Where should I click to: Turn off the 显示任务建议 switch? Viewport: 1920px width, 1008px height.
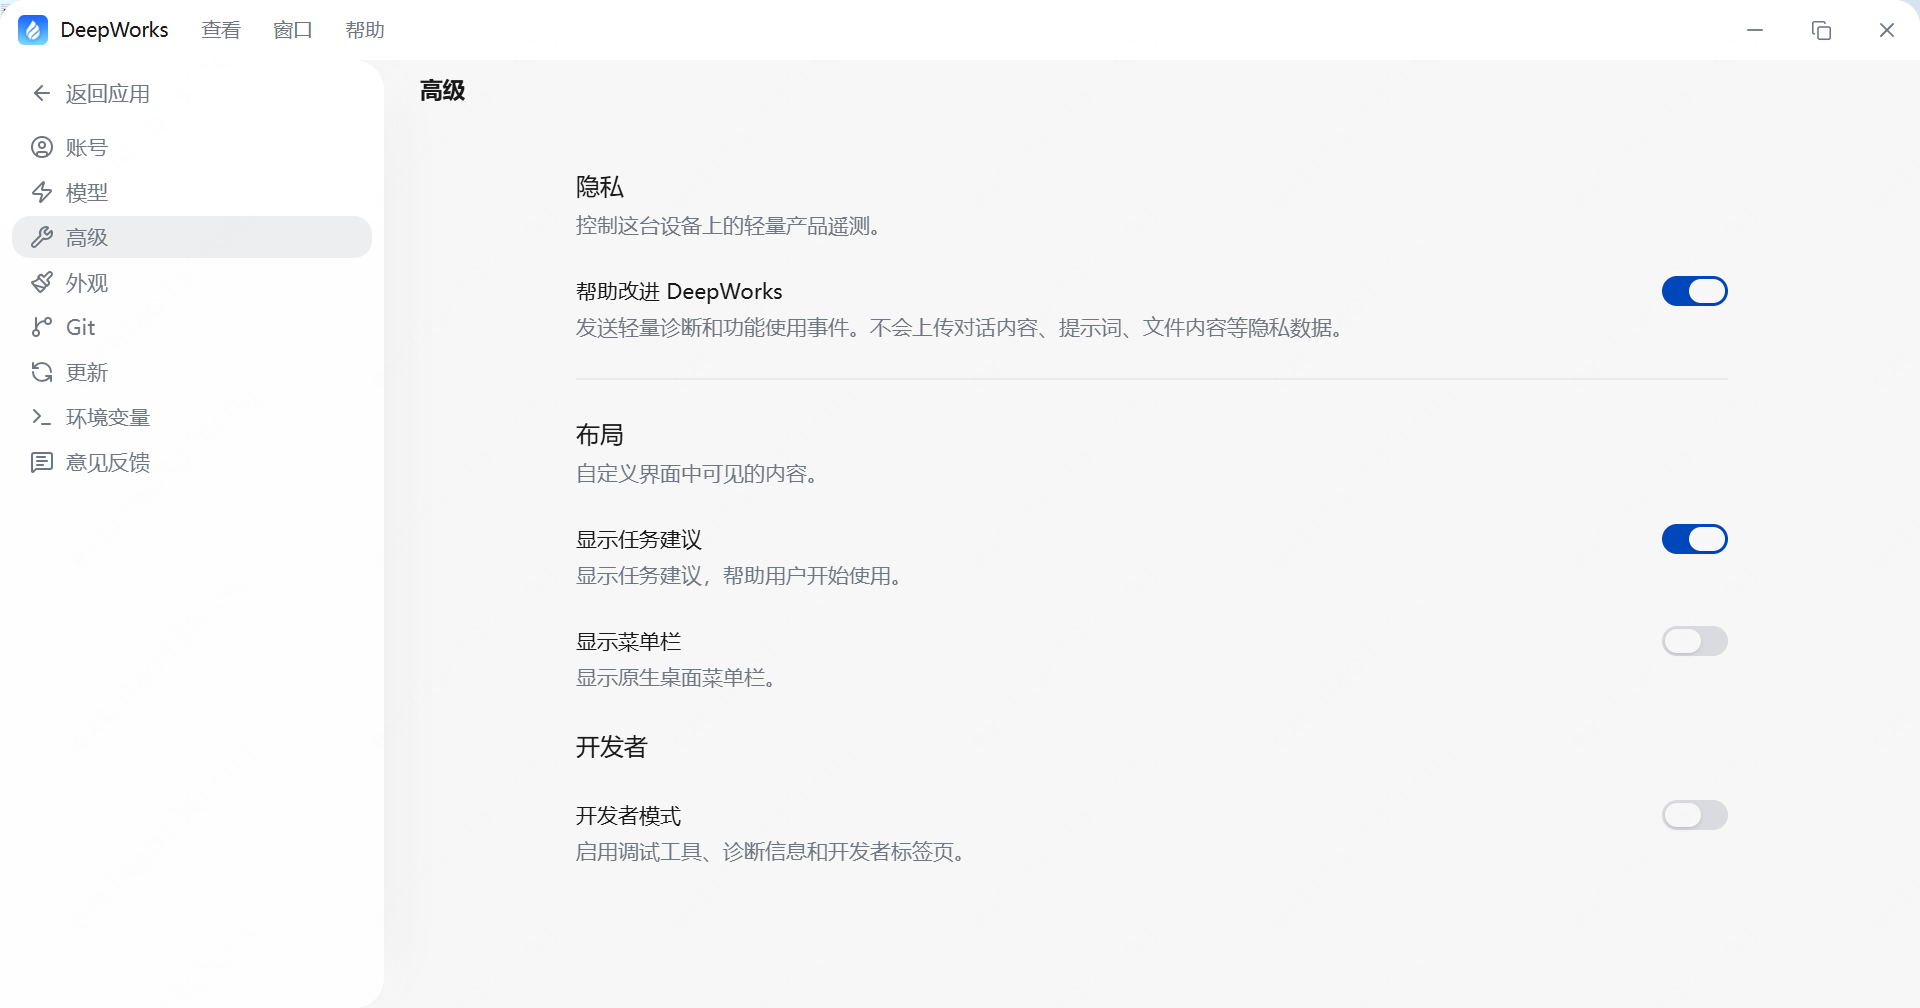pyautogui.click(x=1695, y=539)
